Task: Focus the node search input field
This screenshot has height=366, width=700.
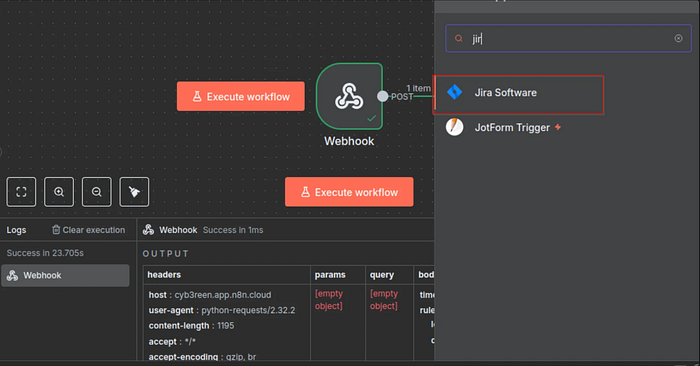Action: pos(568,38)
